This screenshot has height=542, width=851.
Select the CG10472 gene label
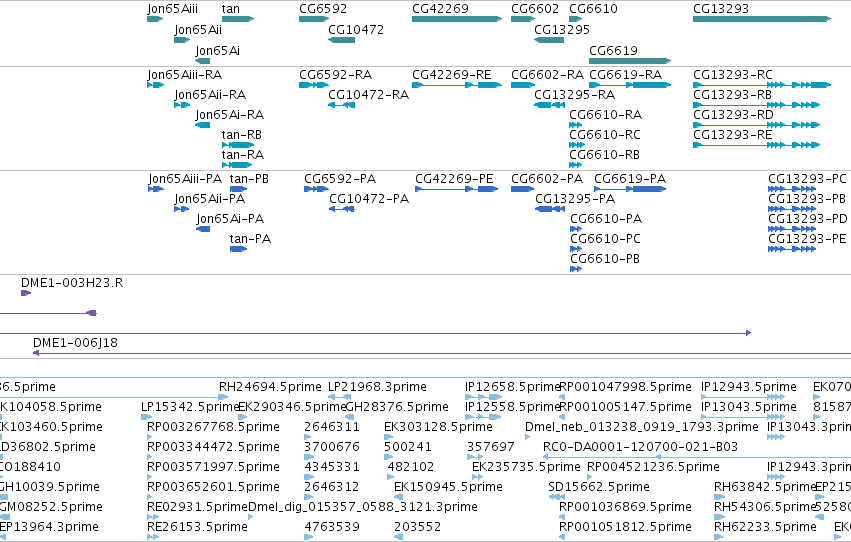[356, 29]
